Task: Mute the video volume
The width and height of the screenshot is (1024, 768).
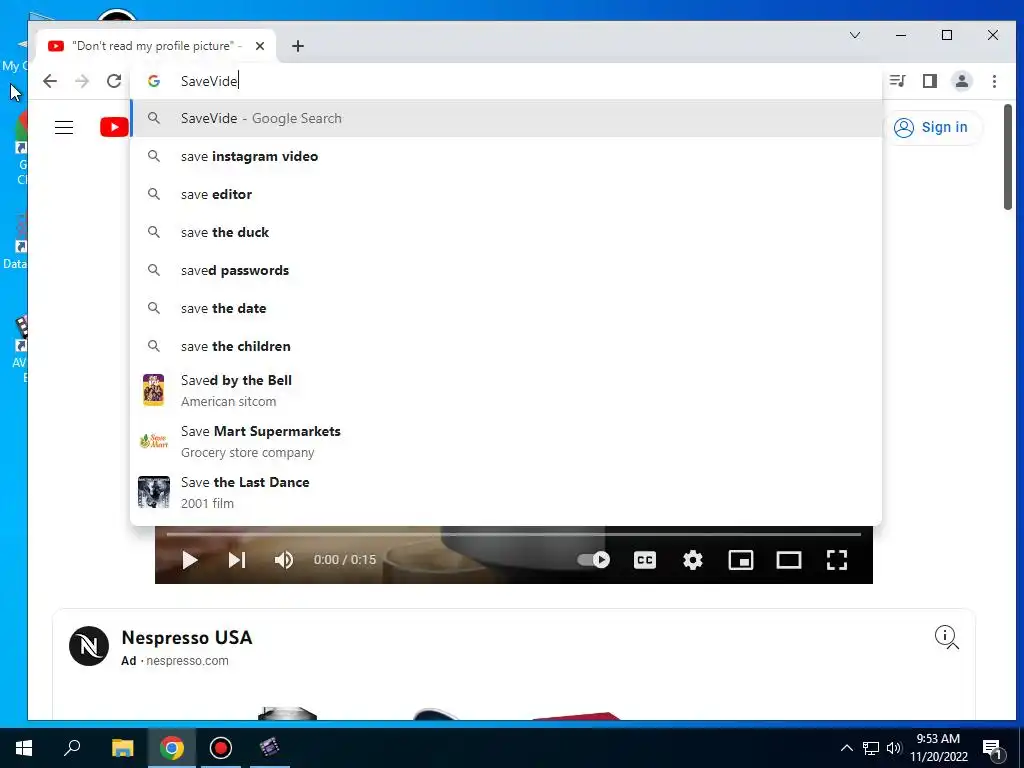Action: (283, 560)
